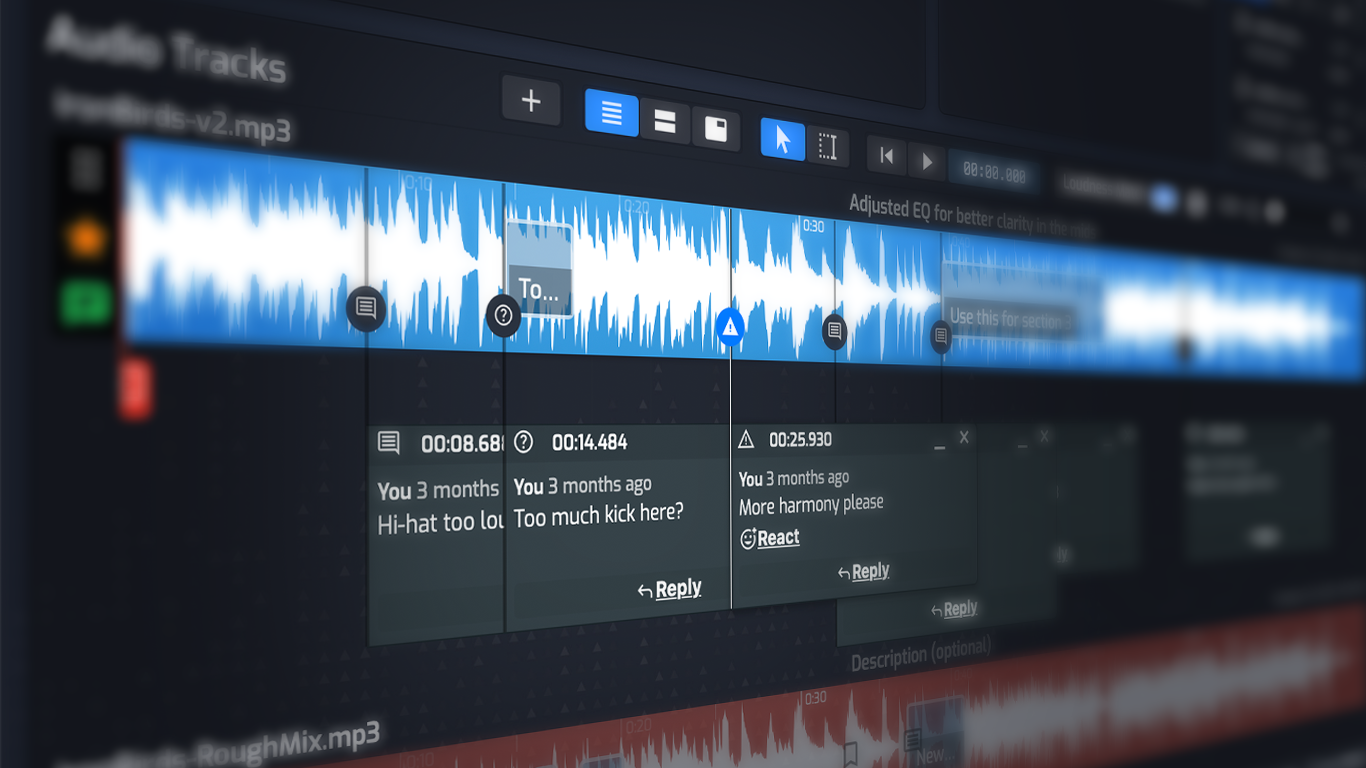Click the skip-to-start playback control
1366x768 pixels.
click(x=886, y=156)
